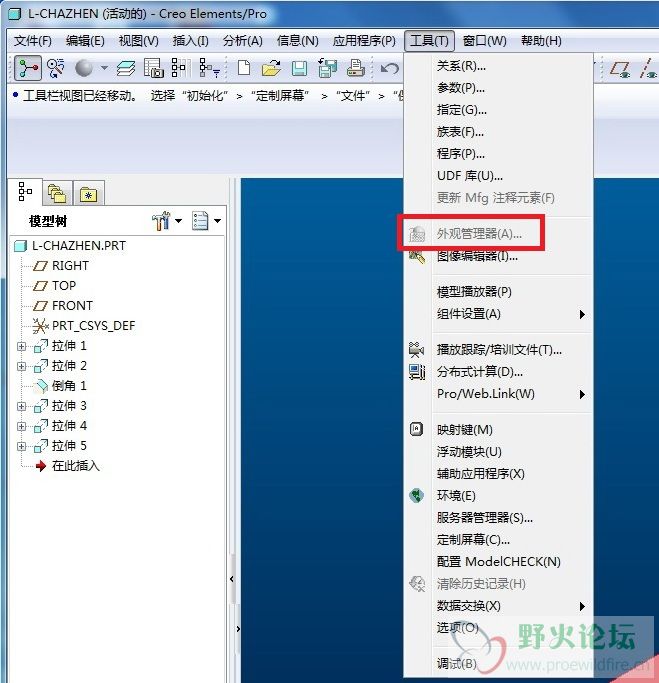This screenshot has width=659, height=683.
Task: Click the shaded sphere appearance icon
Action: pos(84,68)
